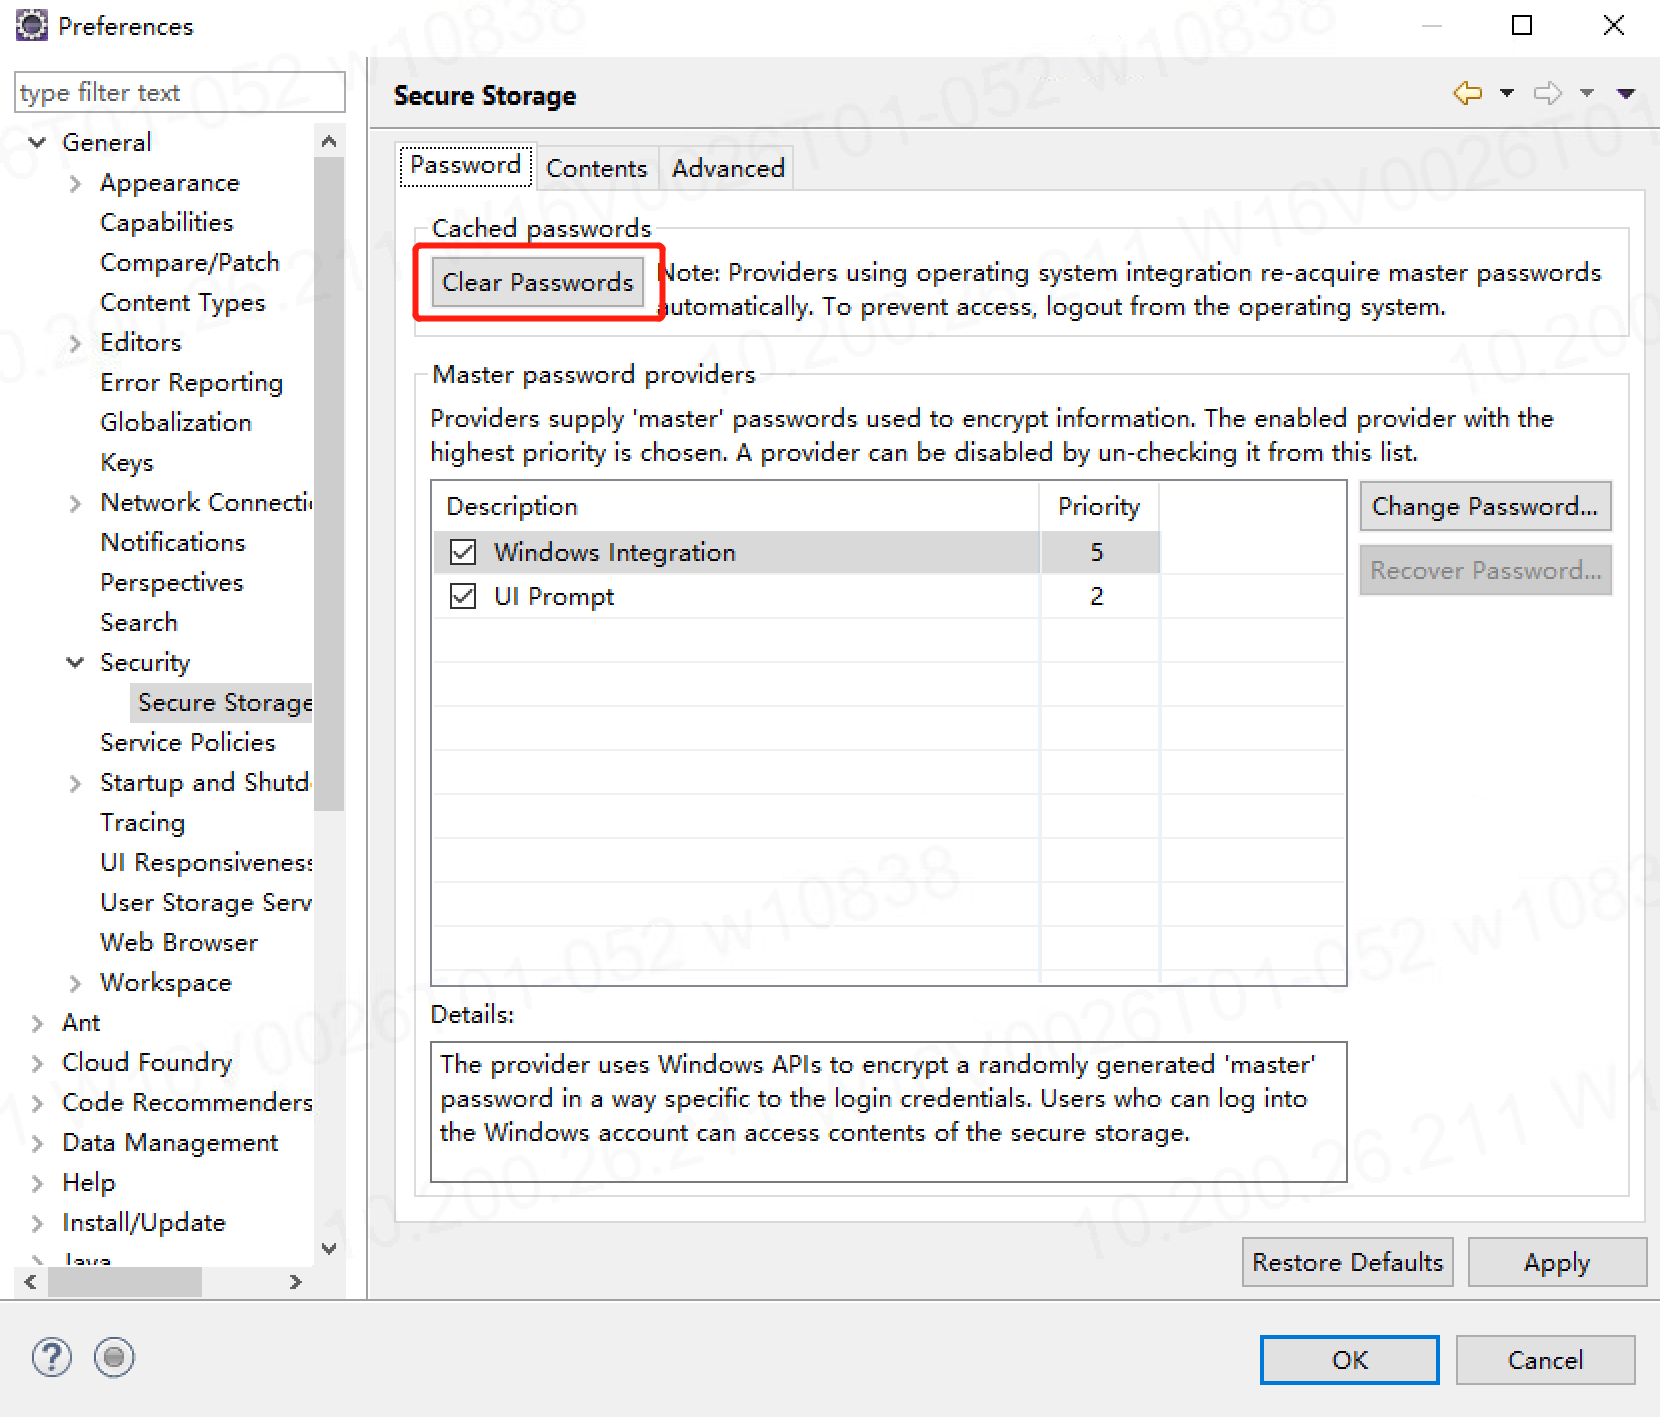Click the help question mark icon
The height and width of the screenshot is (1417, 1660).
(51, 1357)
